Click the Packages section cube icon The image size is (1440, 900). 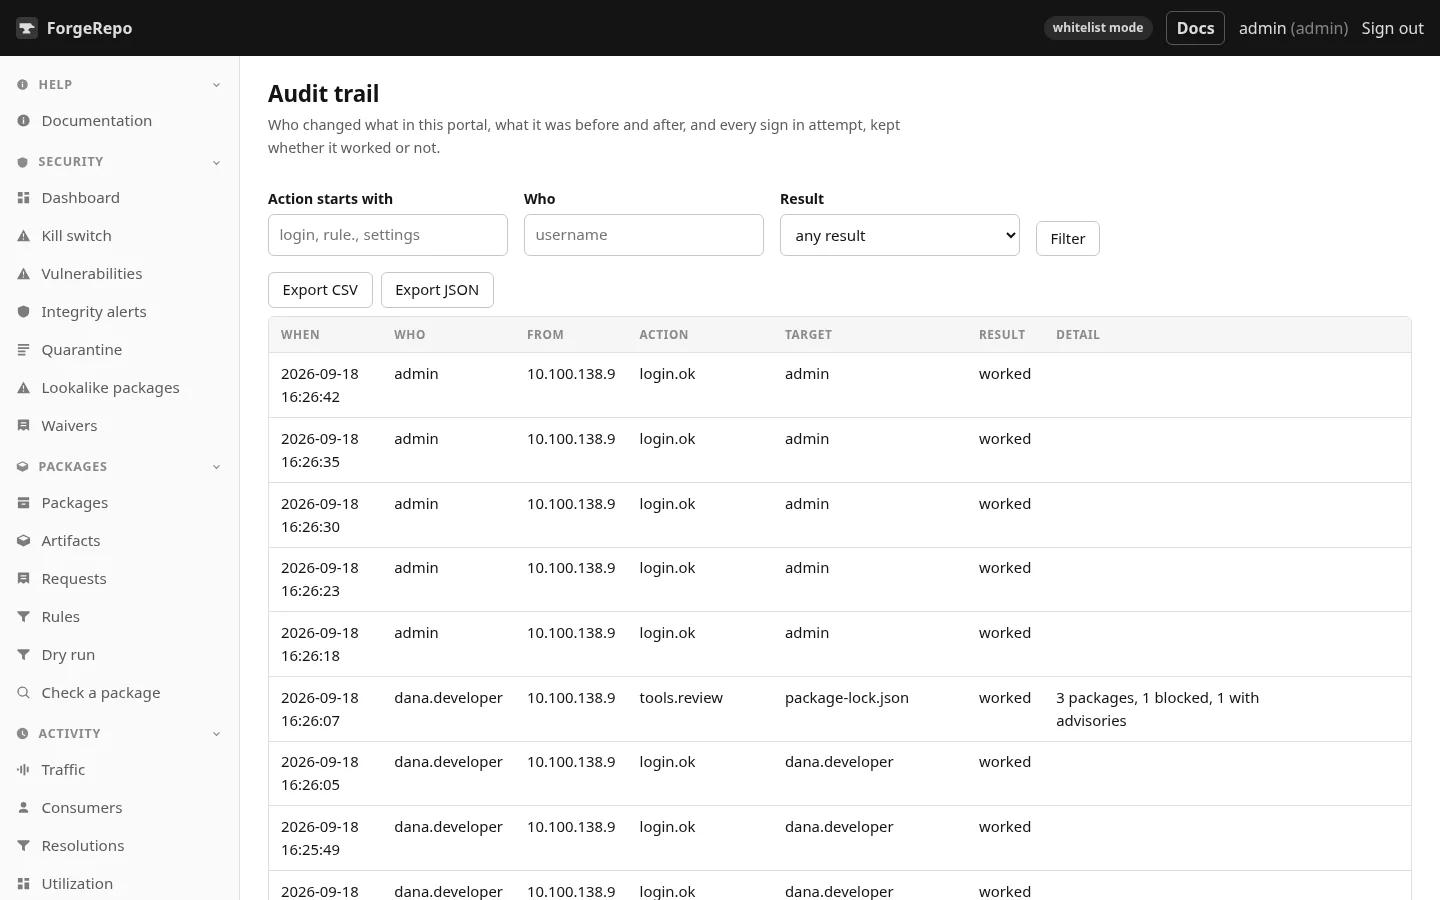(22, 467)
